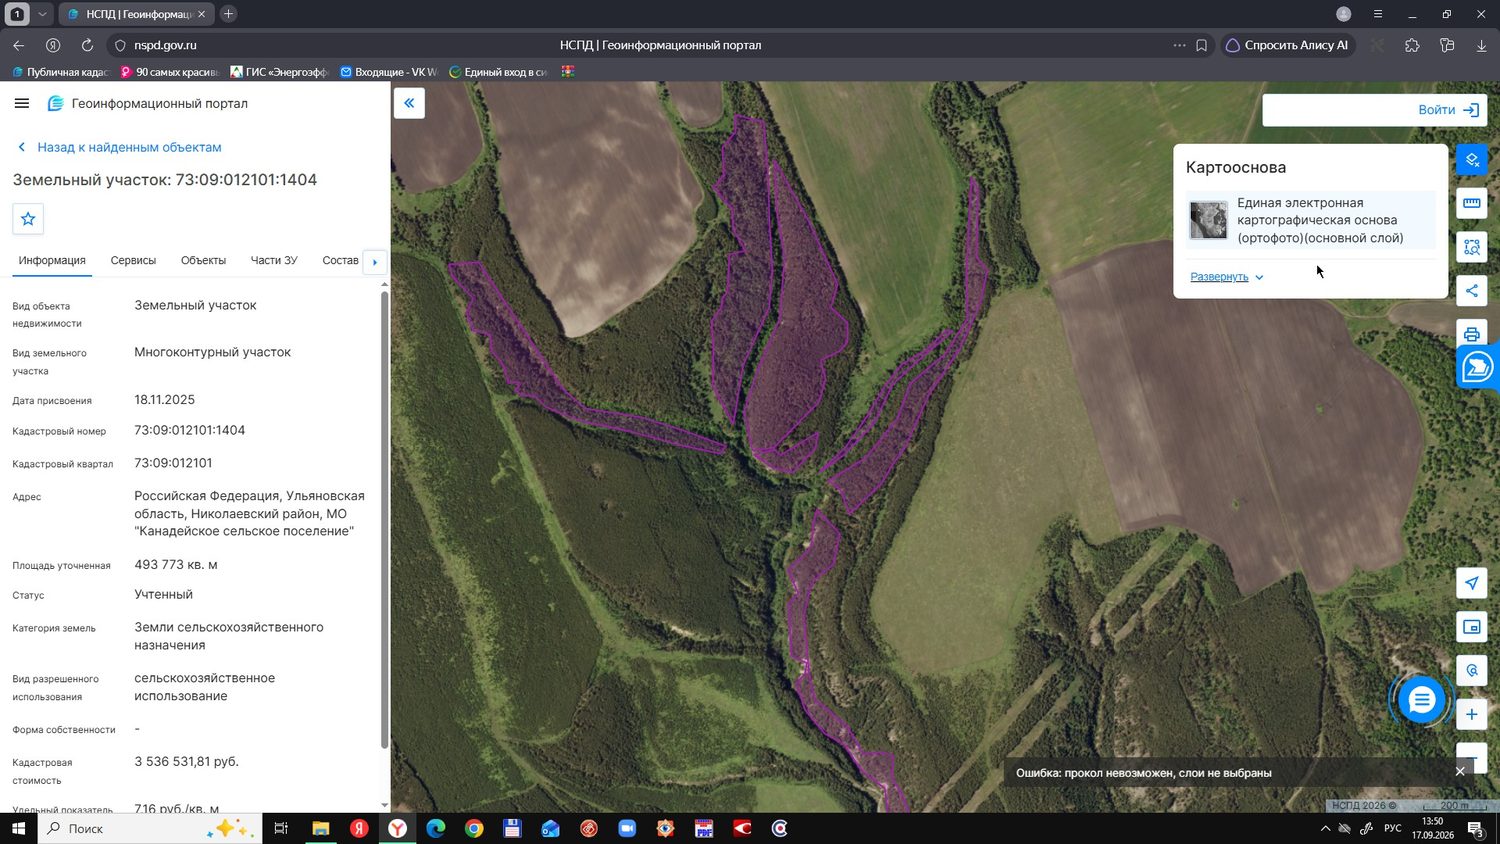This screenshot has height=844, width=1500.
Task: Open the browser extensions icon
Action: tap(1412, 45)
